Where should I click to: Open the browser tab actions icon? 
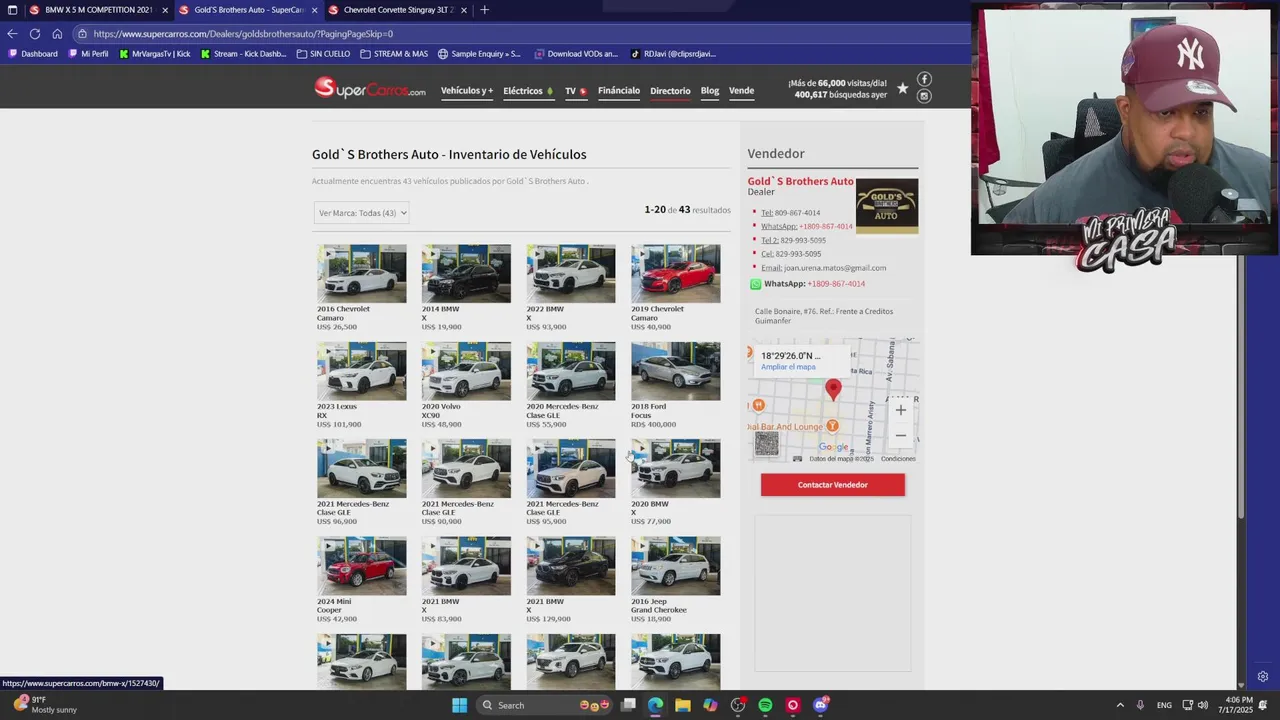click(12, 10)
